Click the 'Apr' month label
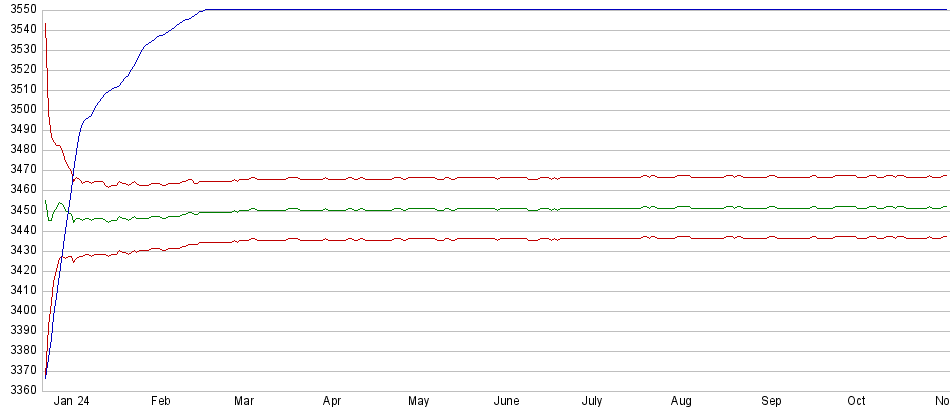 333,402
